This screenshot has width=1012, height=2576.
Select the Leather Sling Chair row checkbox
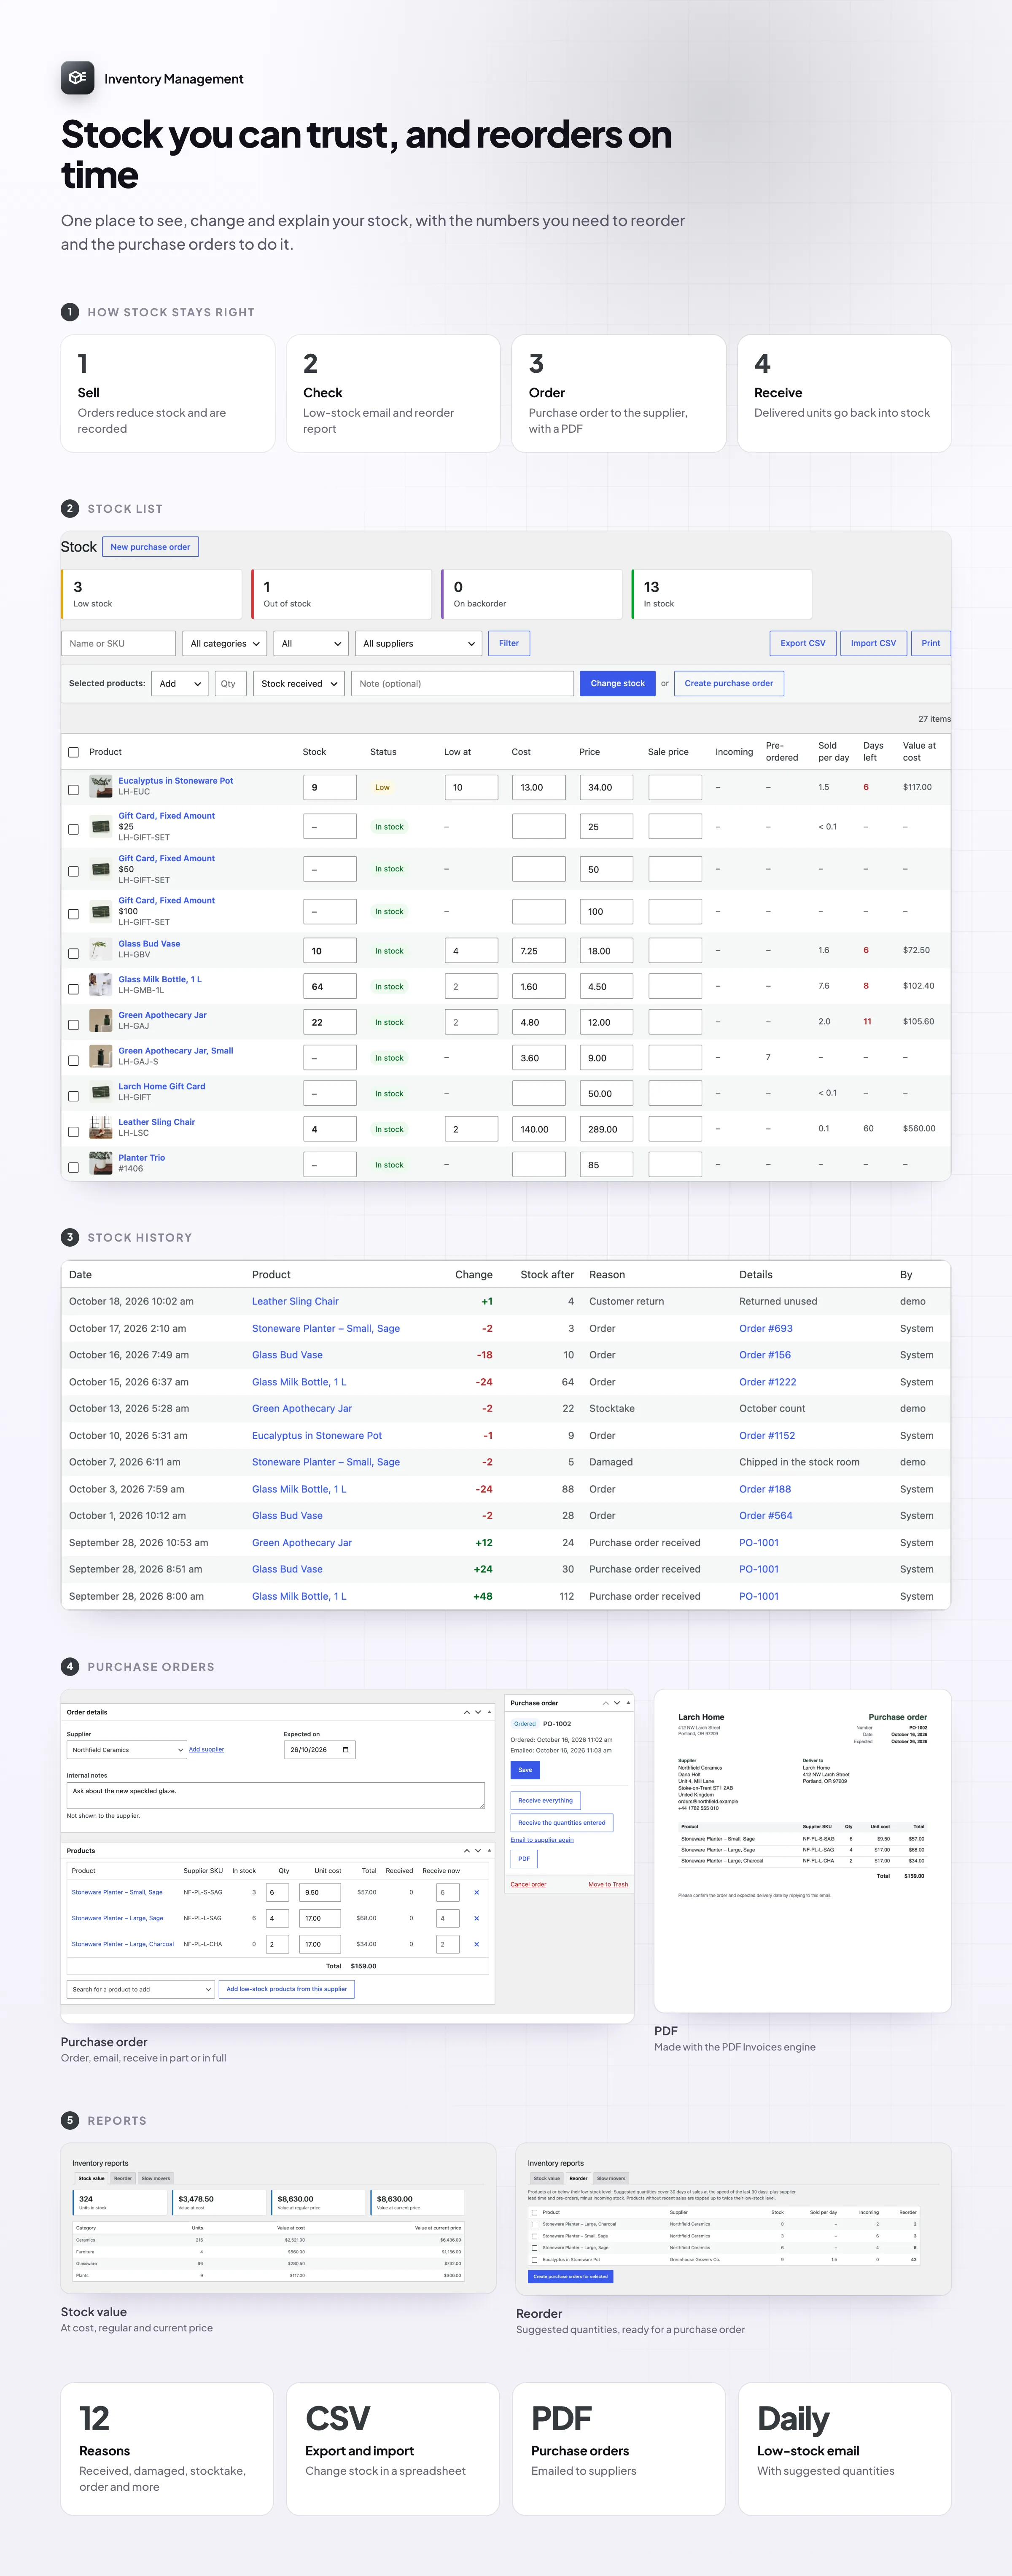[73, 1132]
